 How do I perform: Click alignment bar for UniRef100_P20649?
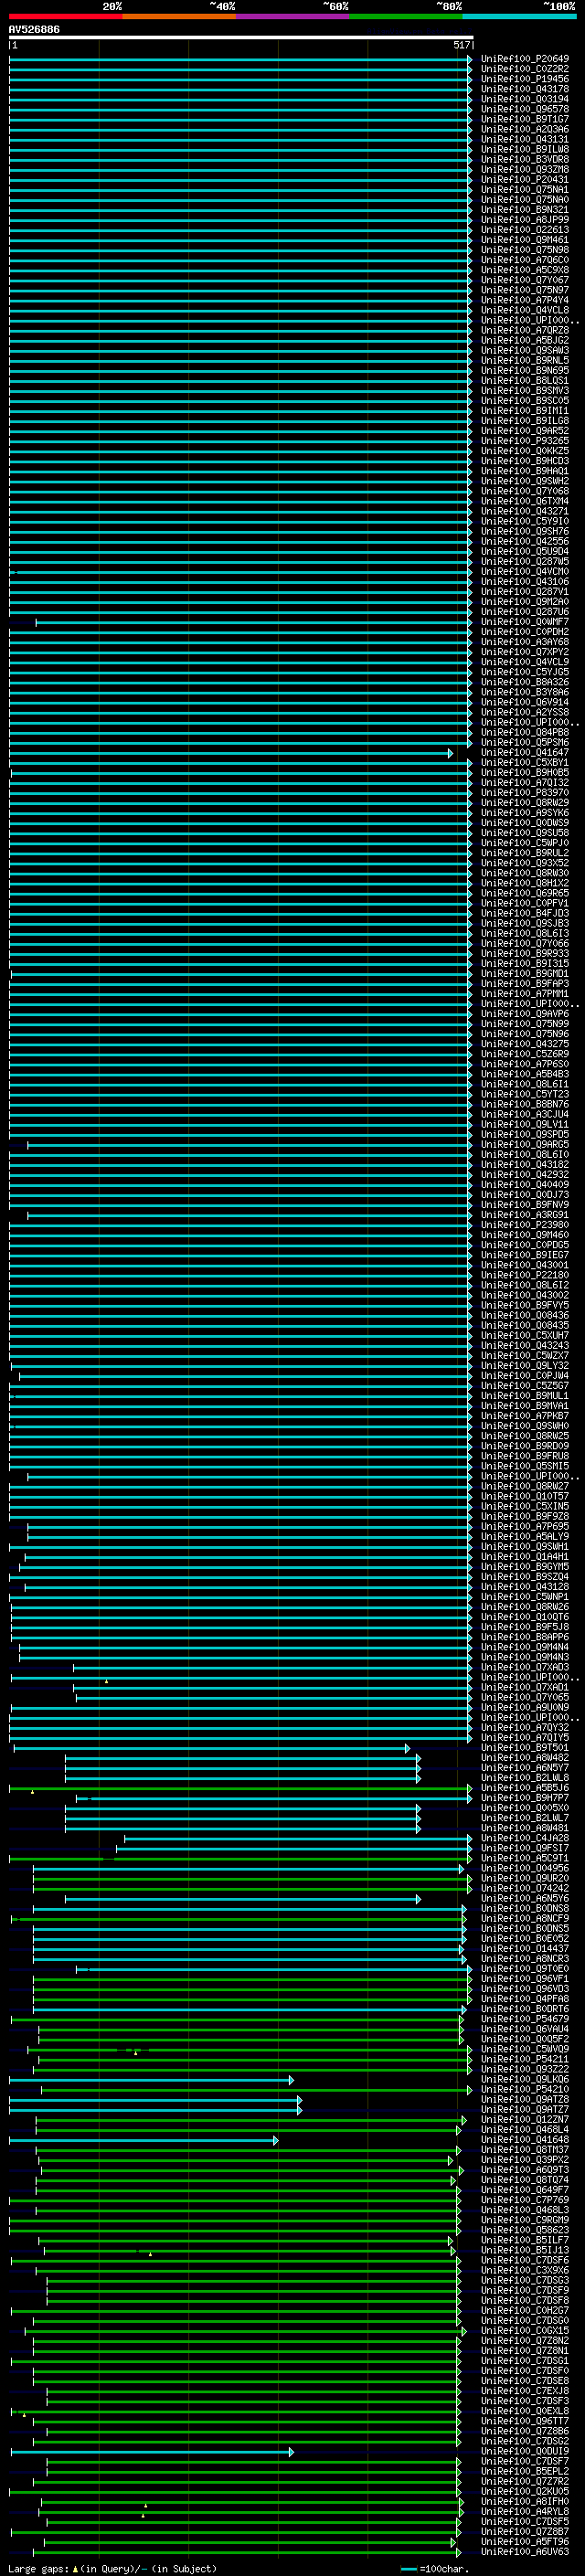[x=241, y=59]
